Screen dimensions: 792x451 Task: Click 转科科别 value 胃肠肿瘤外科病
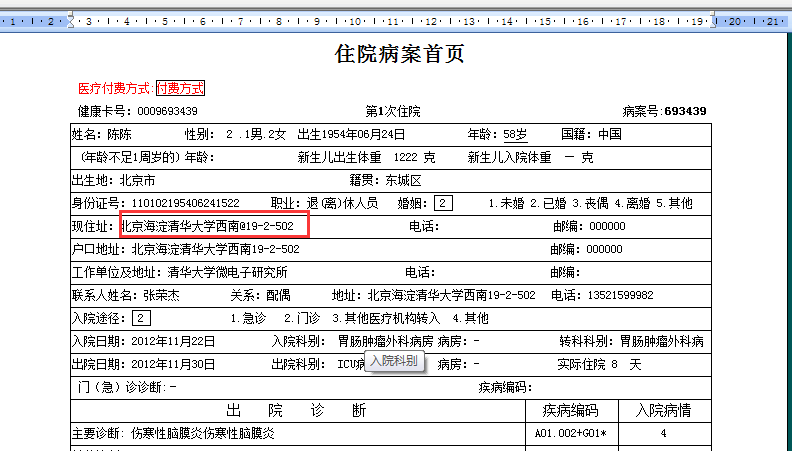[x=661, y=341]
